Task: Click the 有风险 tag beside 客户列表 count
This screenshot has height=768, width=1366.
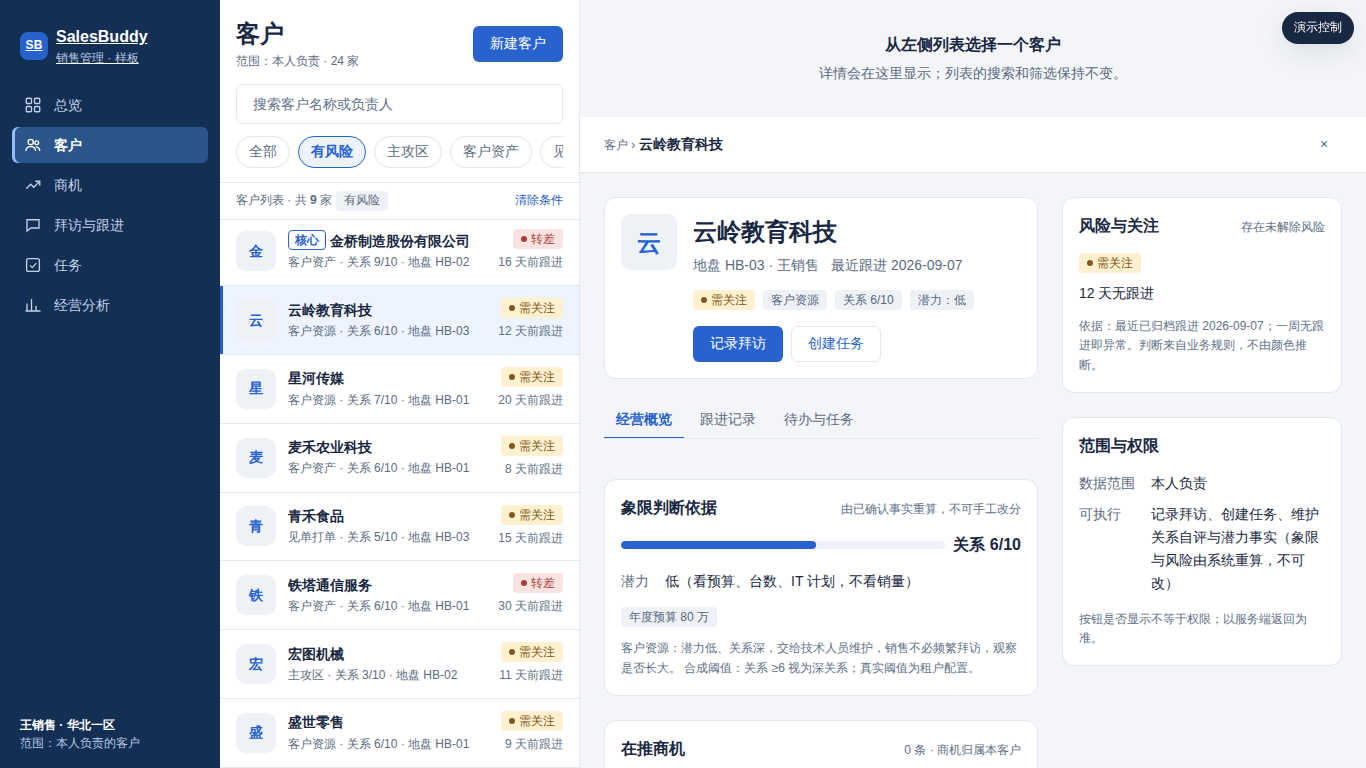Action: pyautogui.click(x=362, y=200)
